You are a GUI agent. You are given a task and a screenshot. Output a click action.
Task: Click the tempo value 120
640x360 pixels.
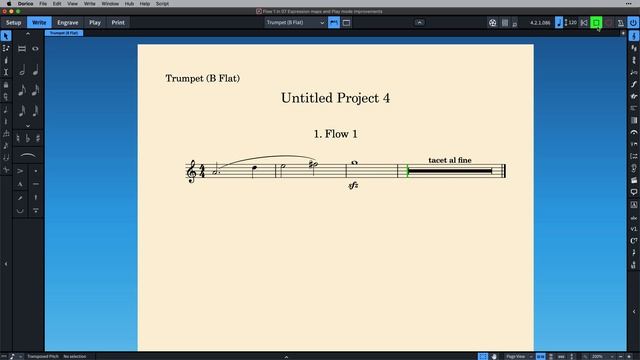click(573, 22)
